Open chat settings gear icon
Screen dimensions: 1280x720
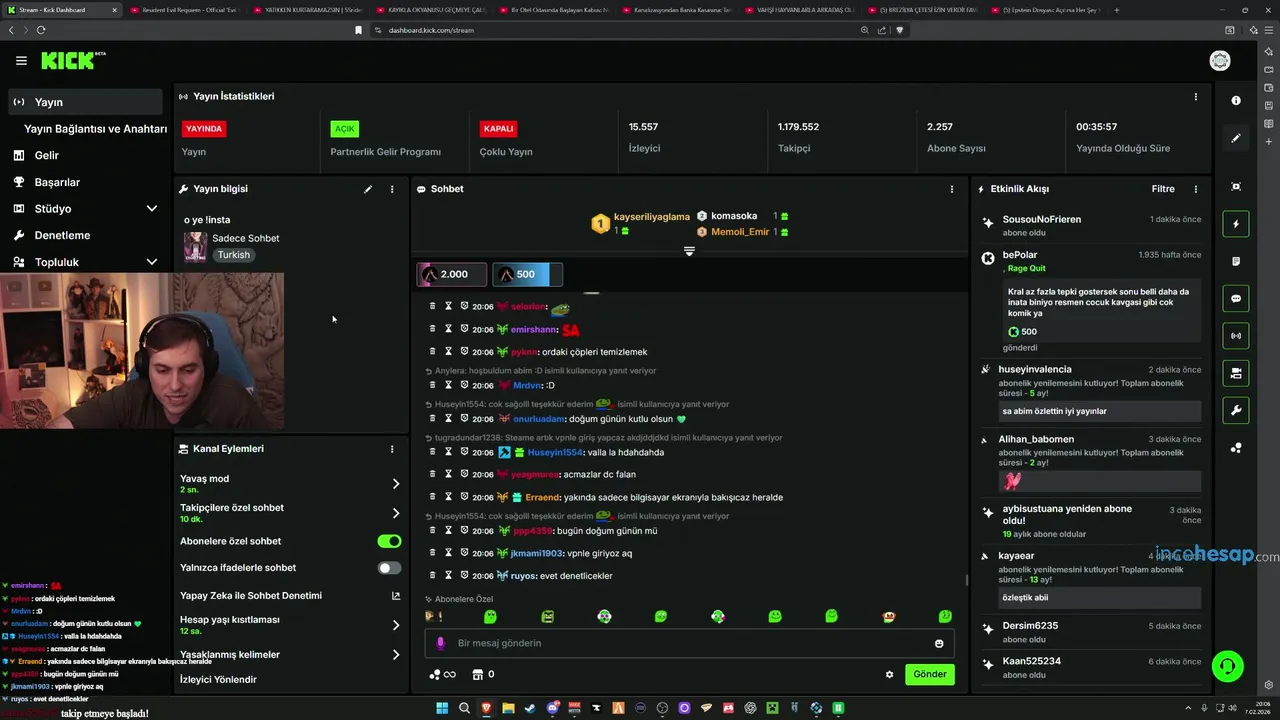point(889,674)
